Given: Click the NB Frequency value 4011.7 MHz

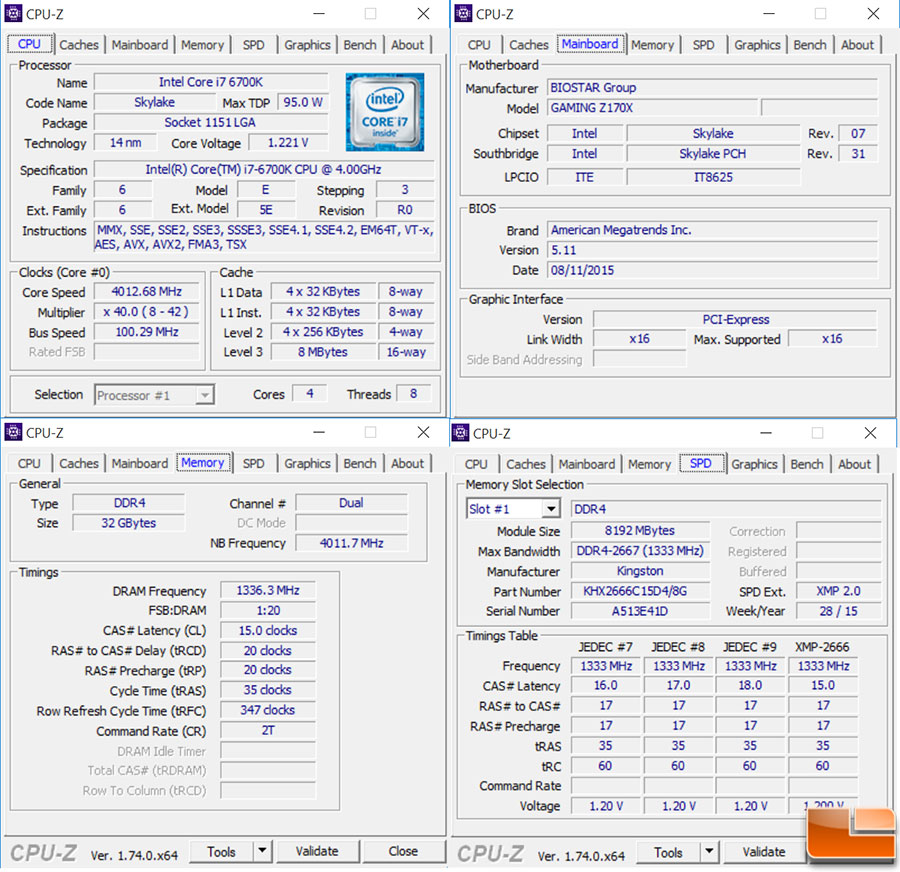Looking at the screenshot, I should [x=352, y=543].
